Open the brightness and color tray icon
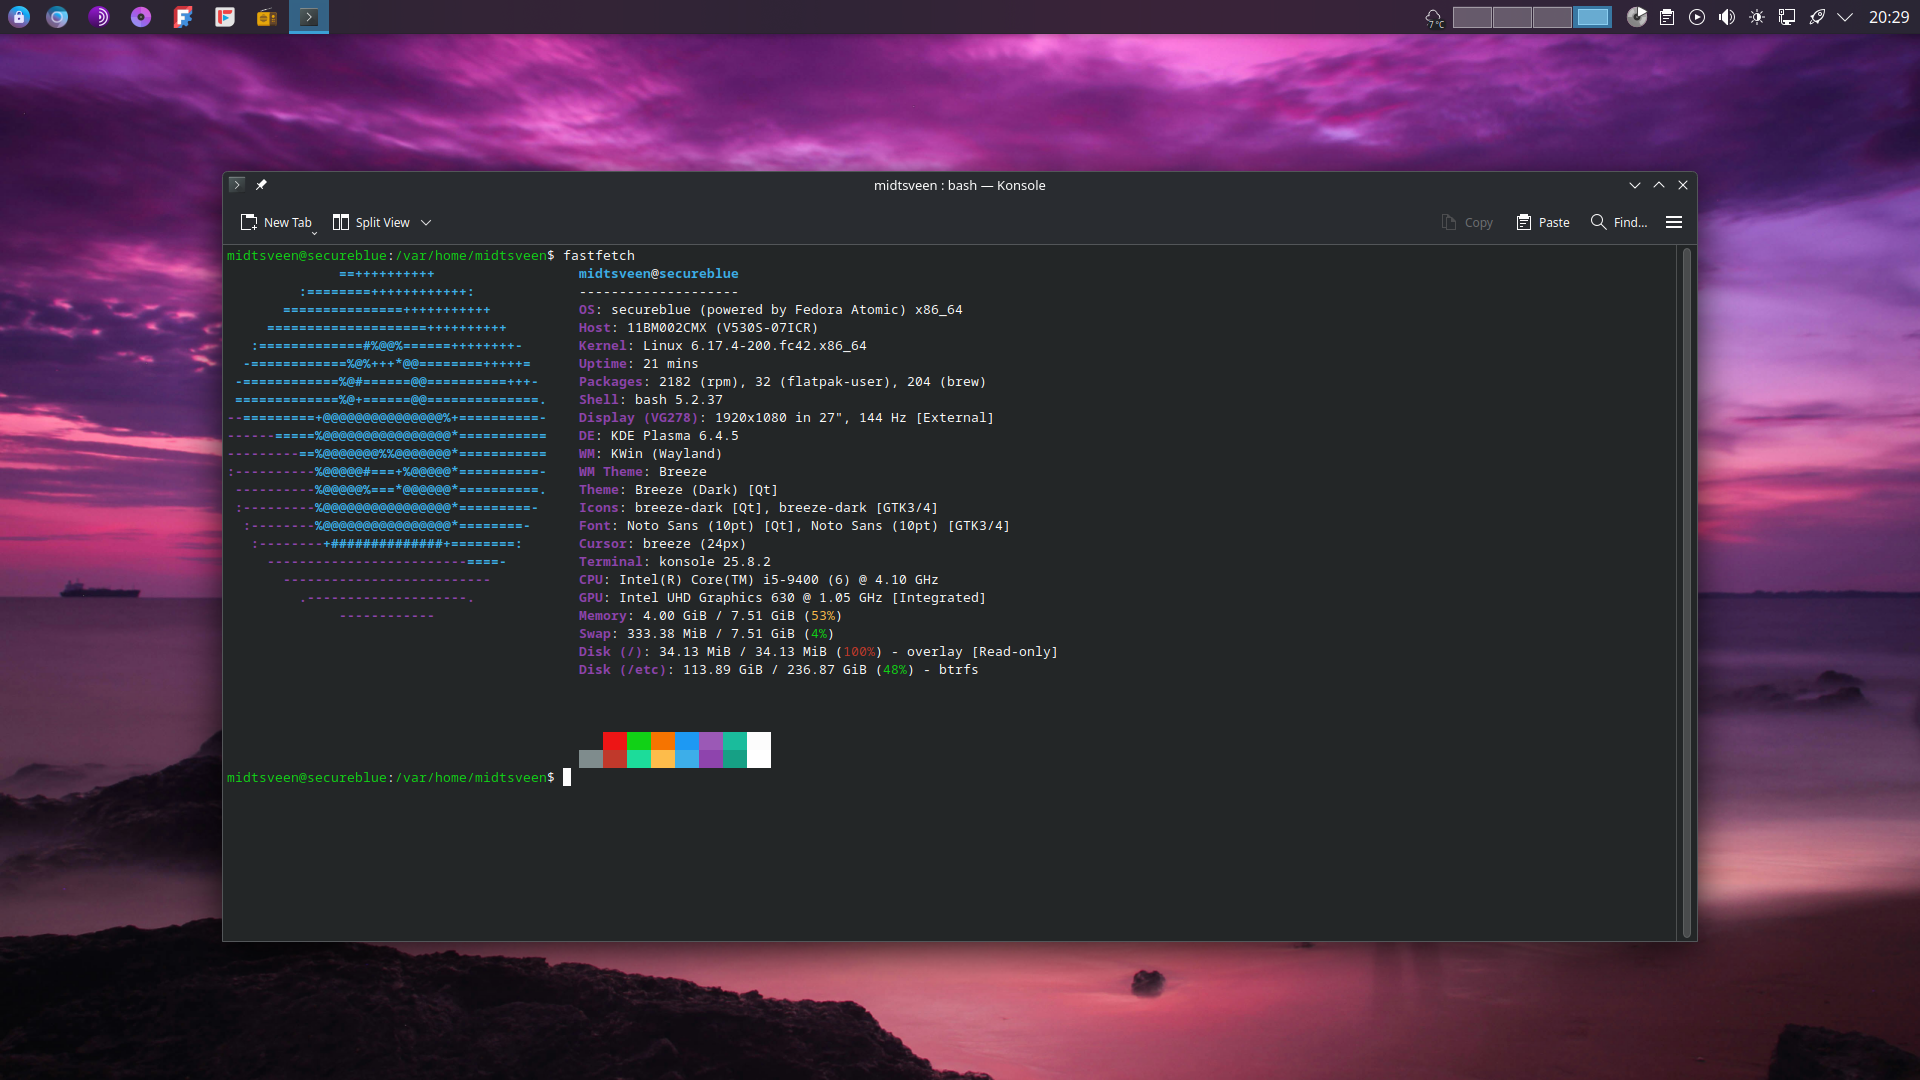Image resolution: width=1920 pixels, height=1080 pixels. tap(1757, 17)
